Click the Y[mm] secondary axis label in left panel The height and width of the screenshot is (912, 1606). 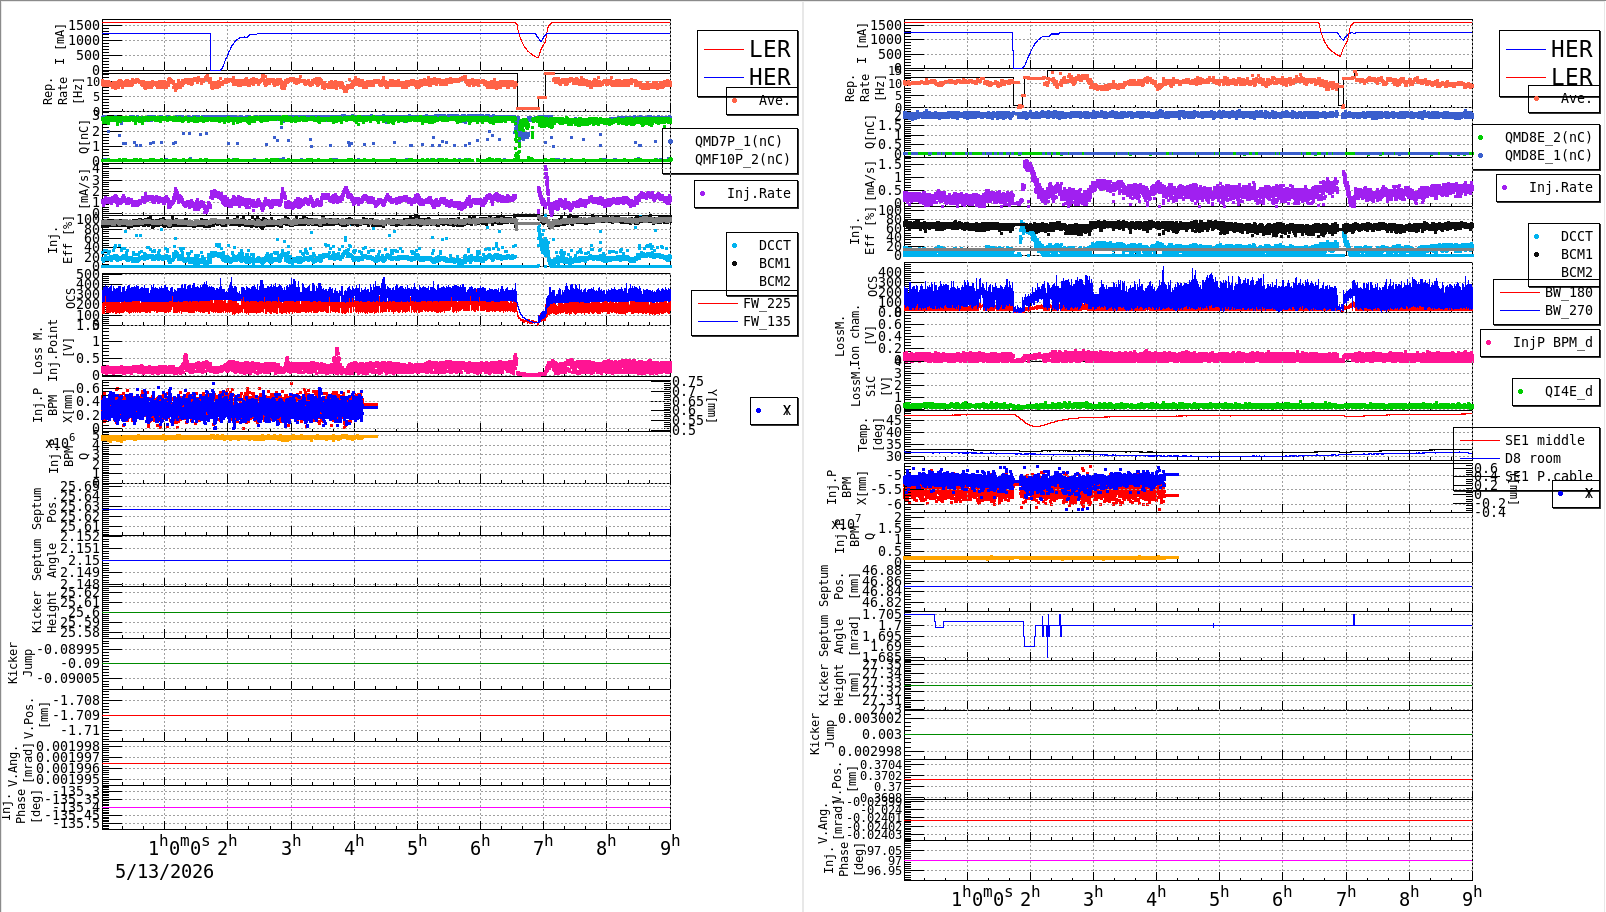click(712, 405)
